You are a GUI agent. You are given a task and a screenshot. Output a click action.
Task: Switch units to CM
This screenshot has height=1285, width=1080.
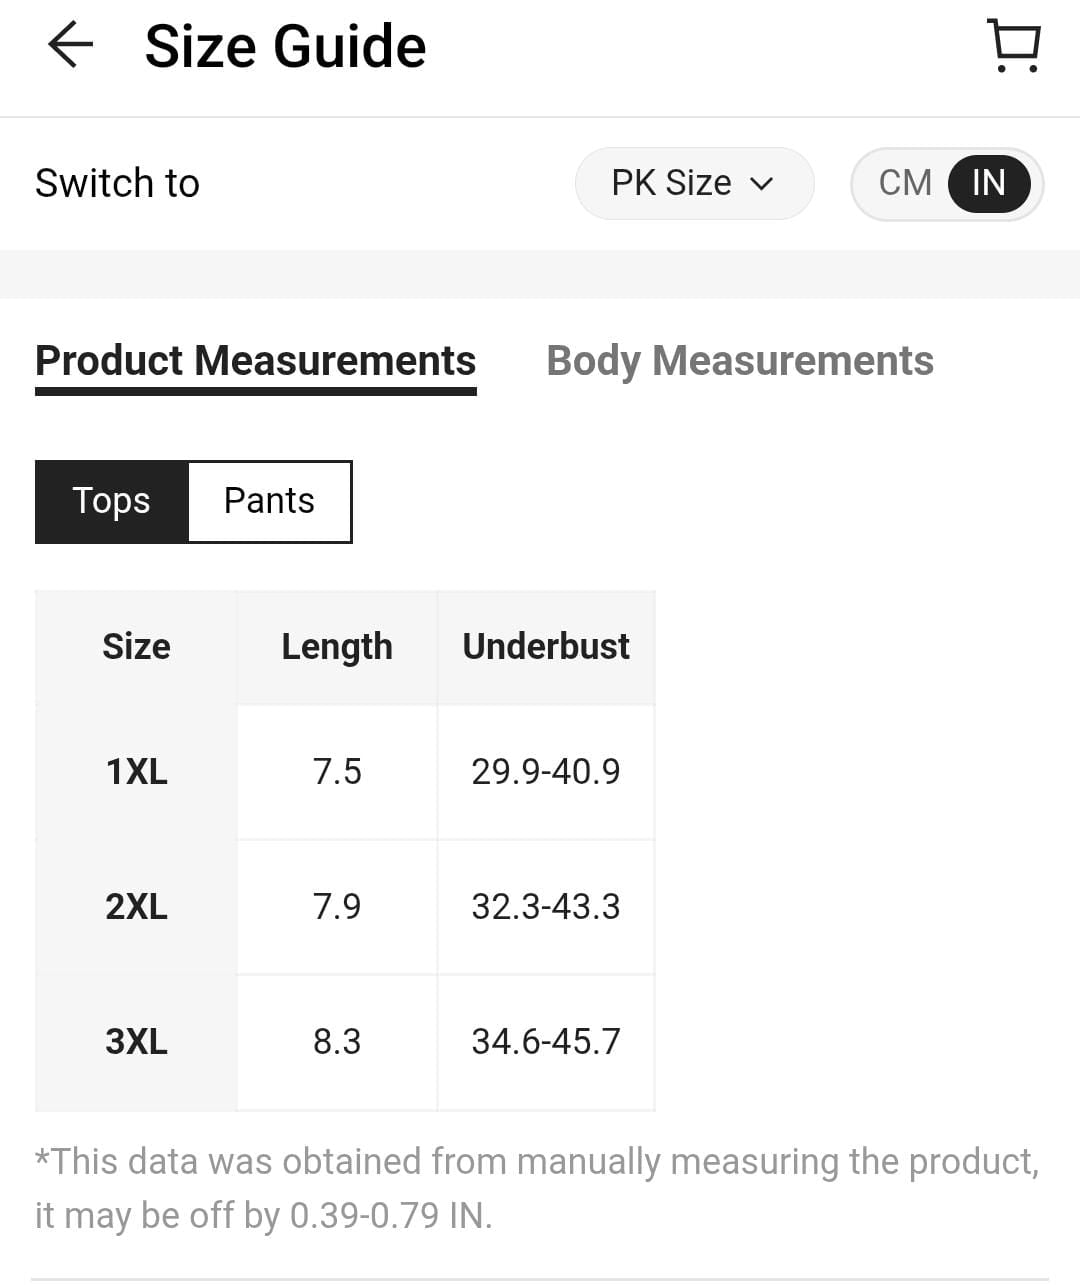click(x=904, y=183)
